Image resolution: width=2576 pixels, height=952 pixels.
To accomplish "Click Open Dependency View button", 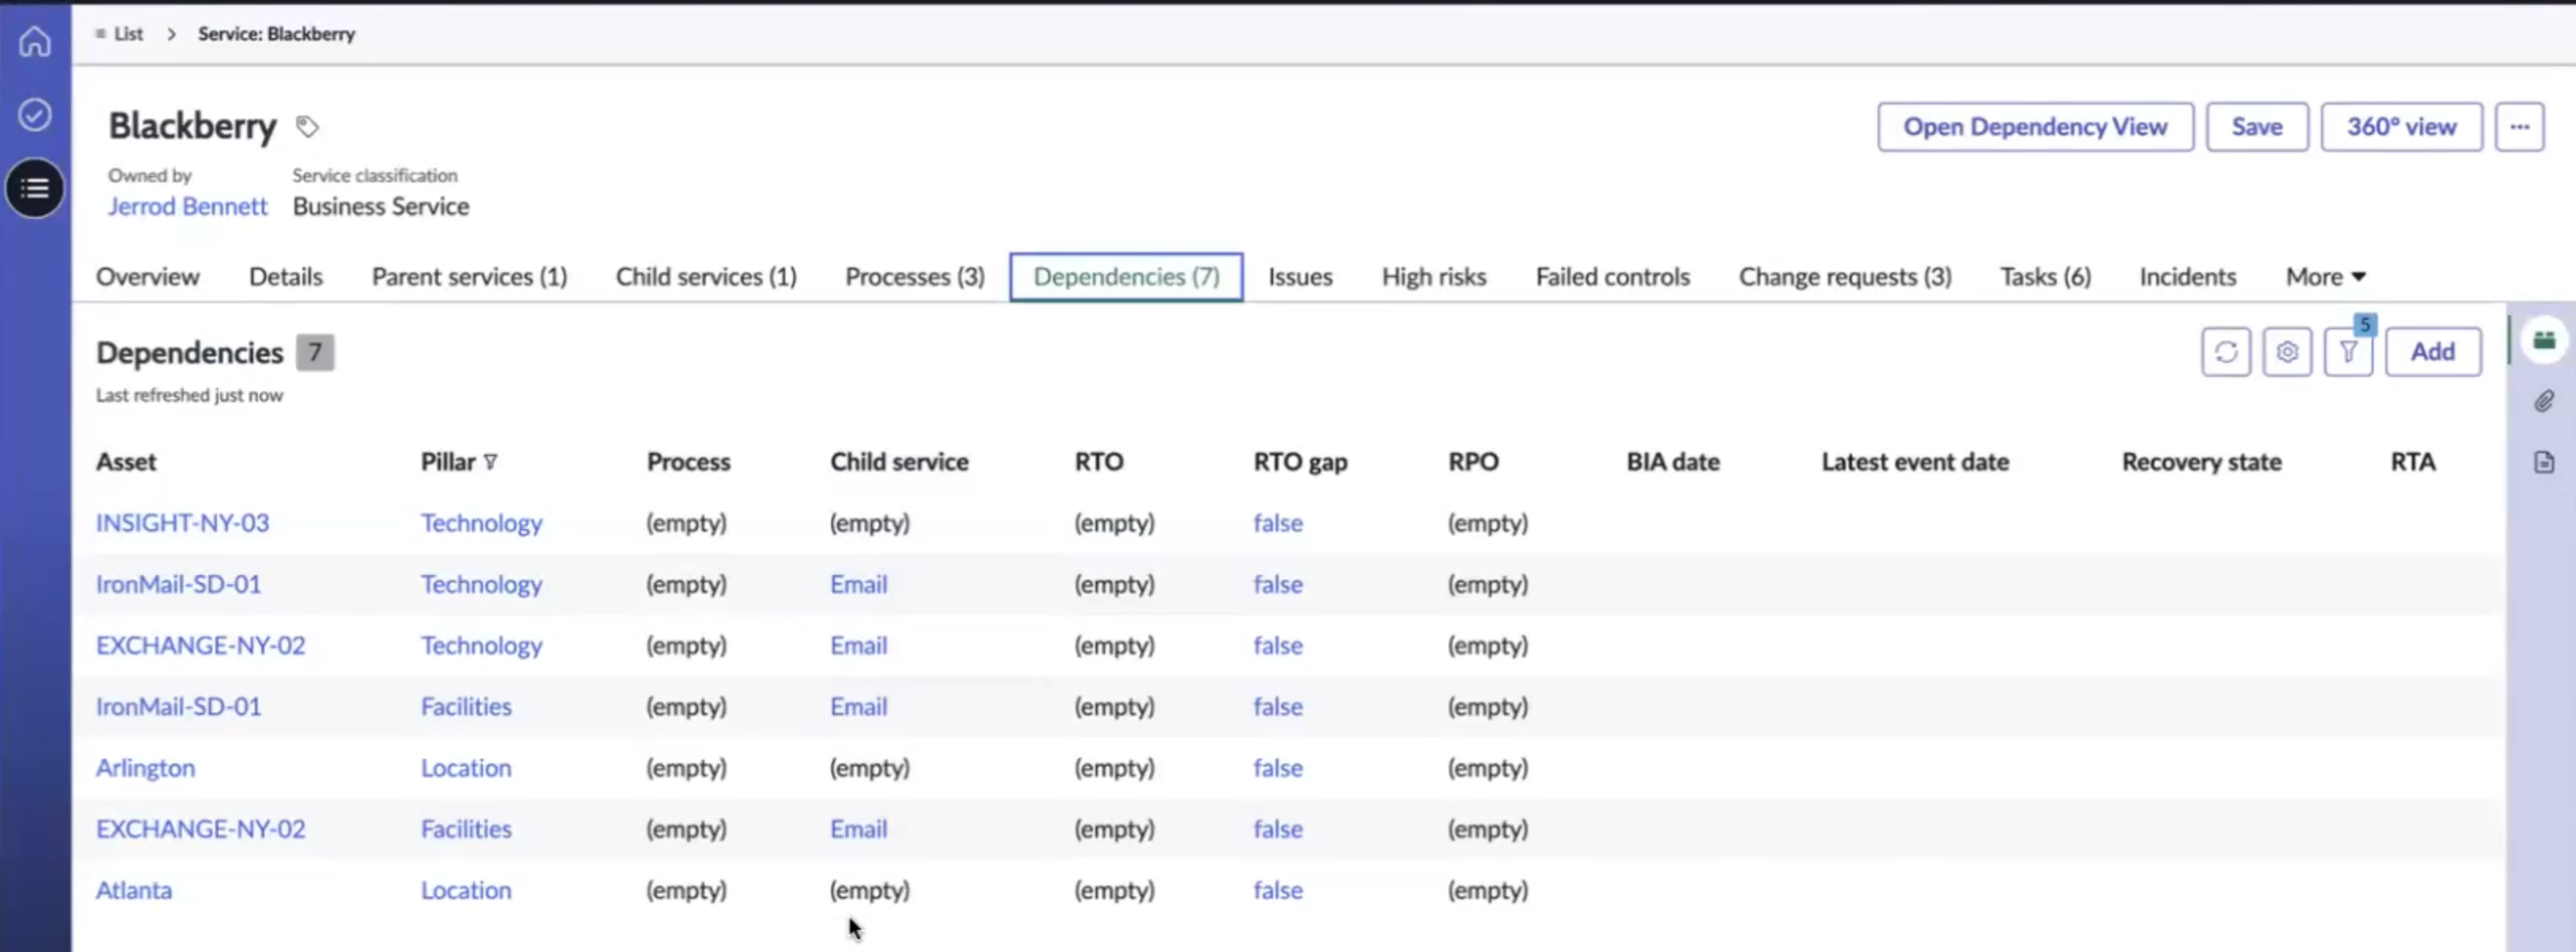I will (2035, 127).
